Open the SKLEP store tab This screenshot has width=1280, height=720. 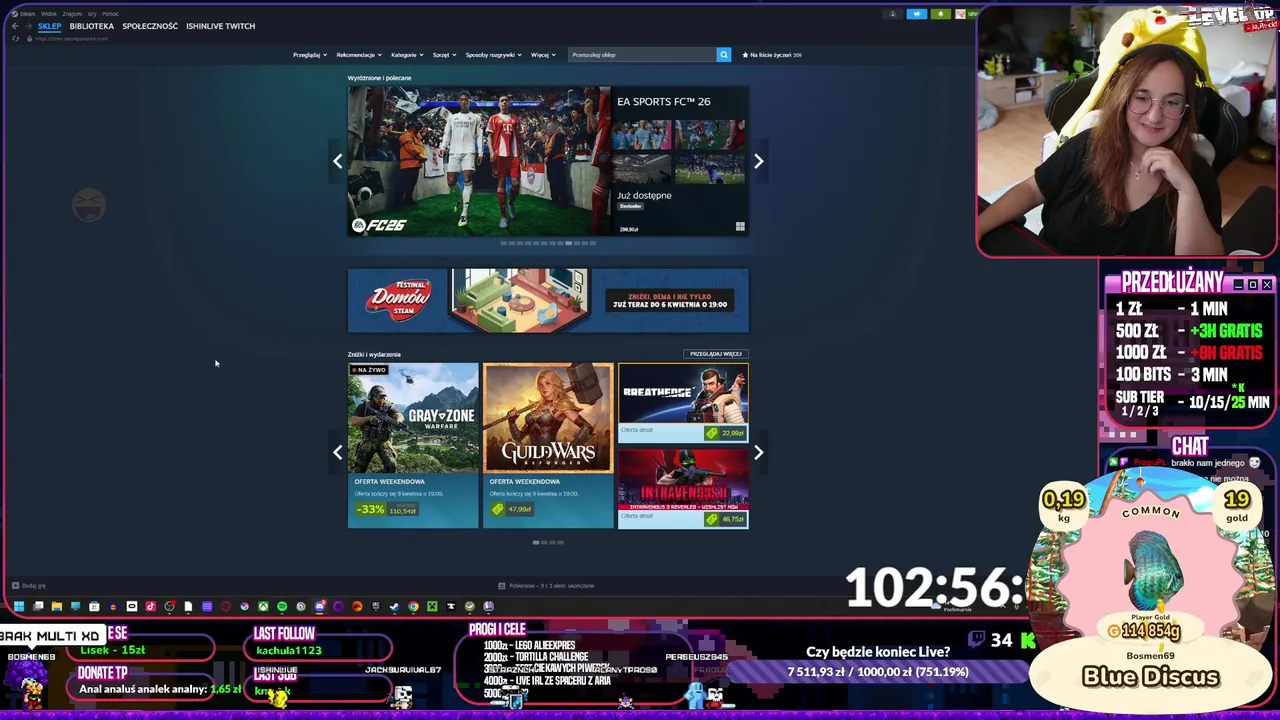point(50,26)
